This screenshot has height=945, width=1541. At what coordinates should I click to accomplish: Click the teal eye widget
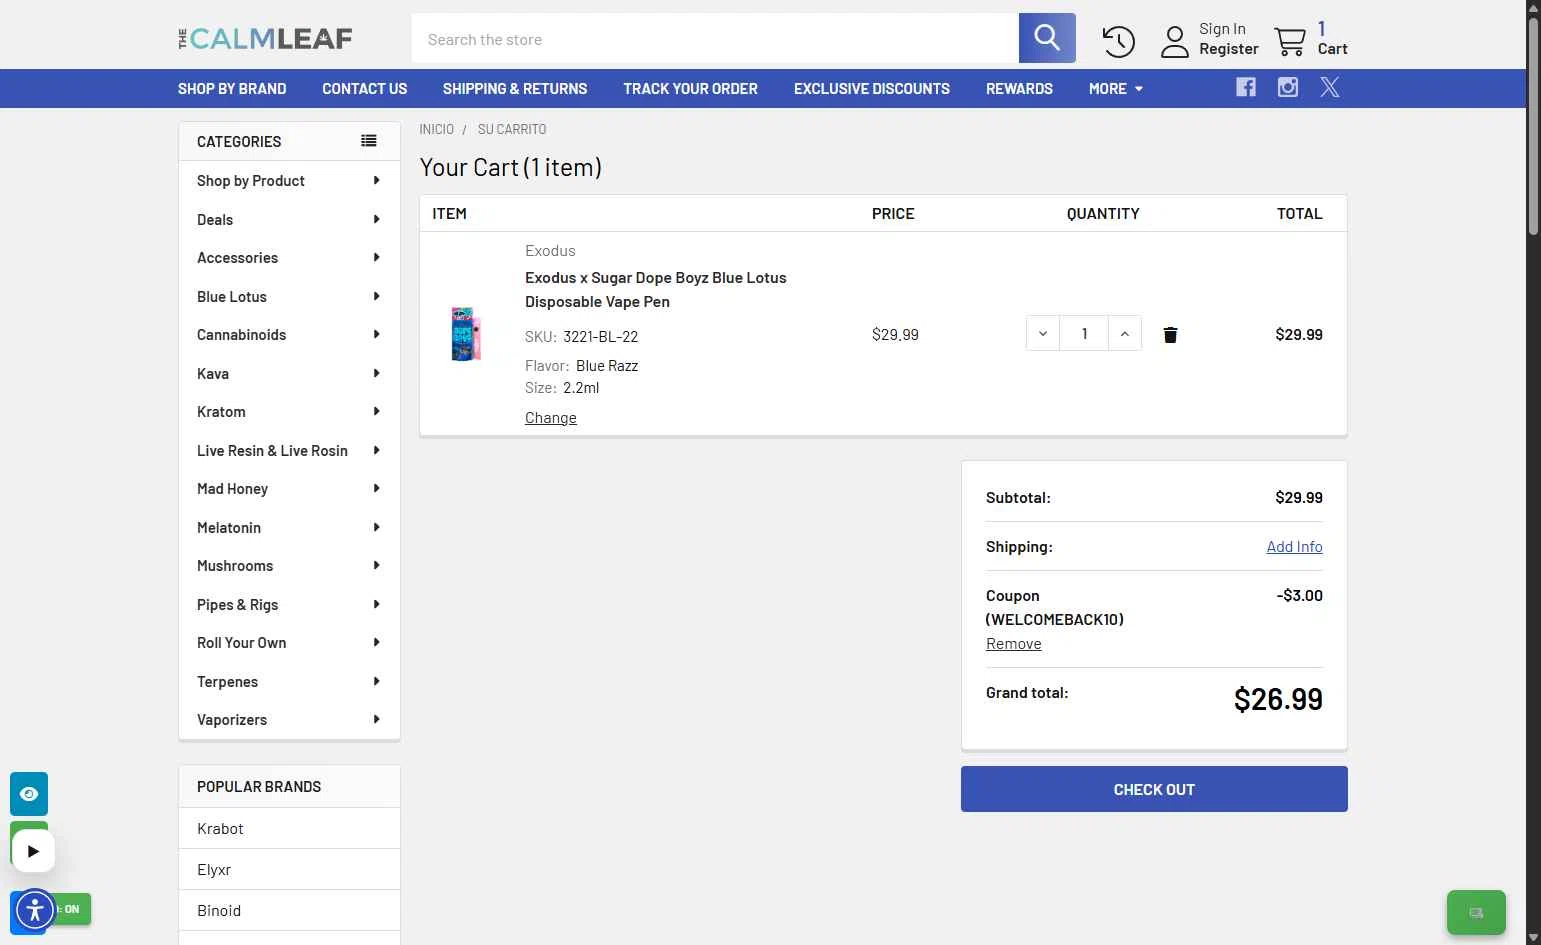[x=29, y=794]
